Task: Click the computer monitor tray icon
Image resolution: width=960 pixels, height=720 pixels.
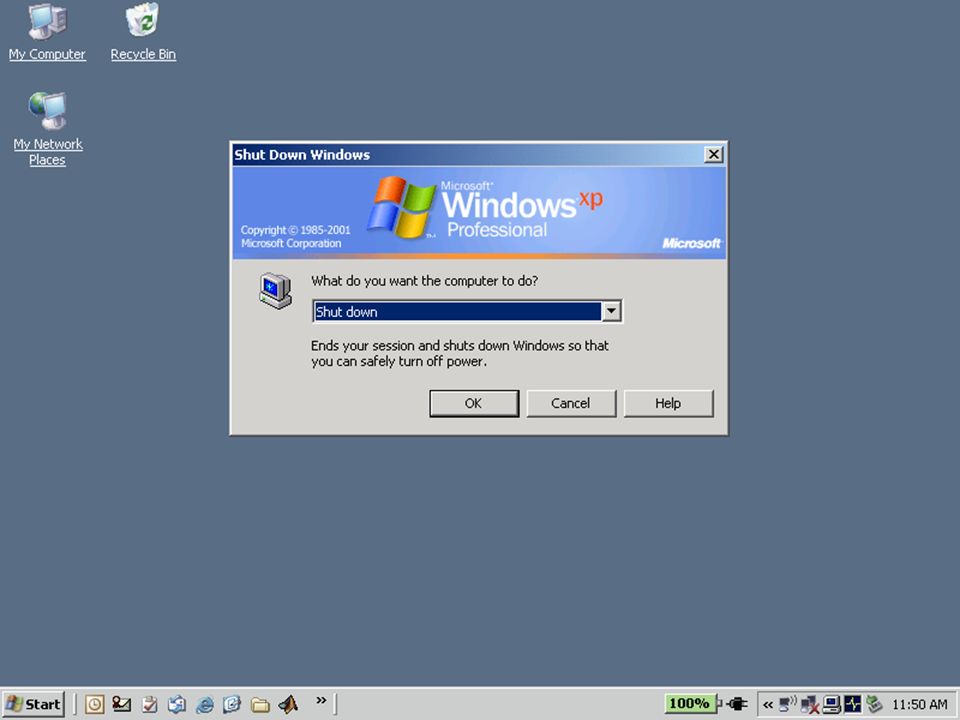Action: point(831,704)
